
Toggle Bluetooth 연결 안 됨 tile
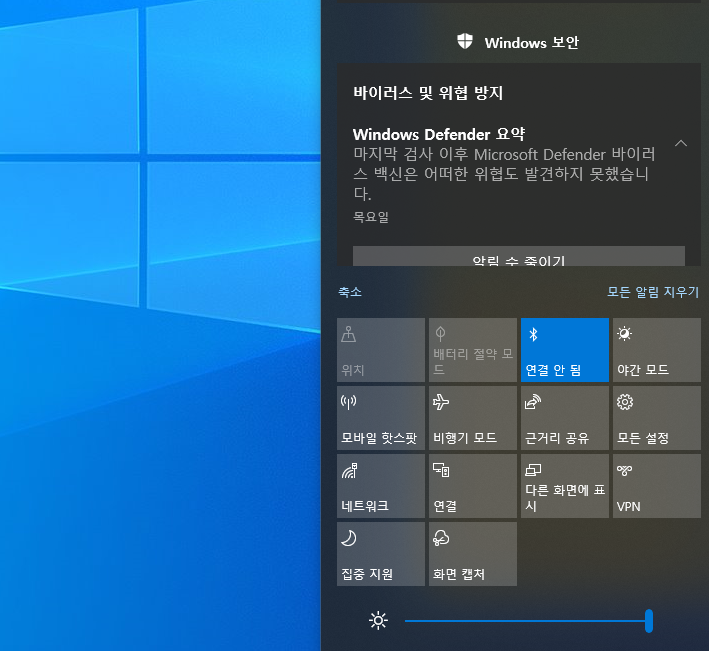(565, 350)
